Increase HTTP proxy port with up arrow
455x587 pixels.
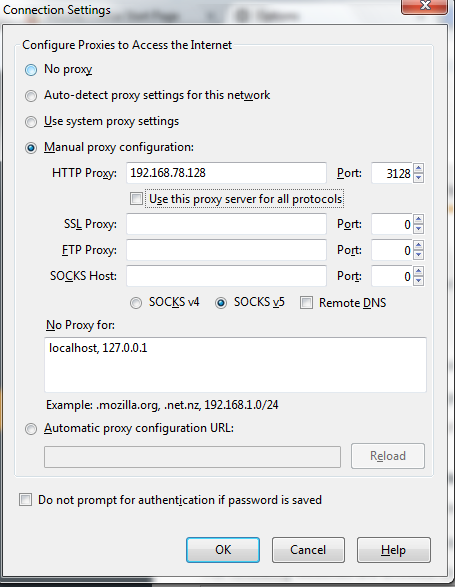point(419,168)
